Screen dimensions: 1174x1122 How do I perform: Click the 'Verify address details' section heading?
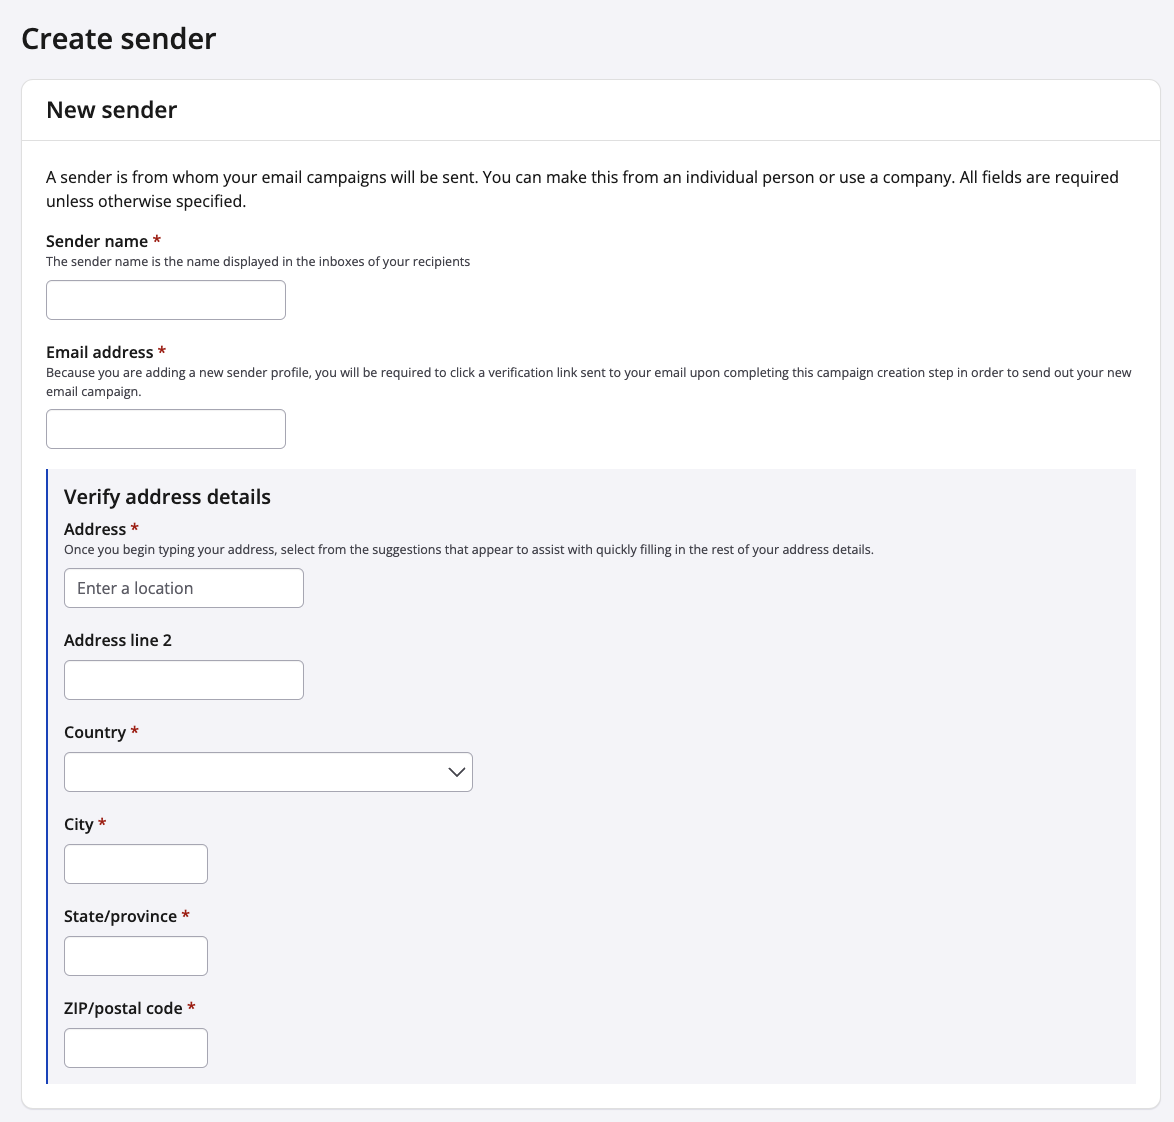167,497
